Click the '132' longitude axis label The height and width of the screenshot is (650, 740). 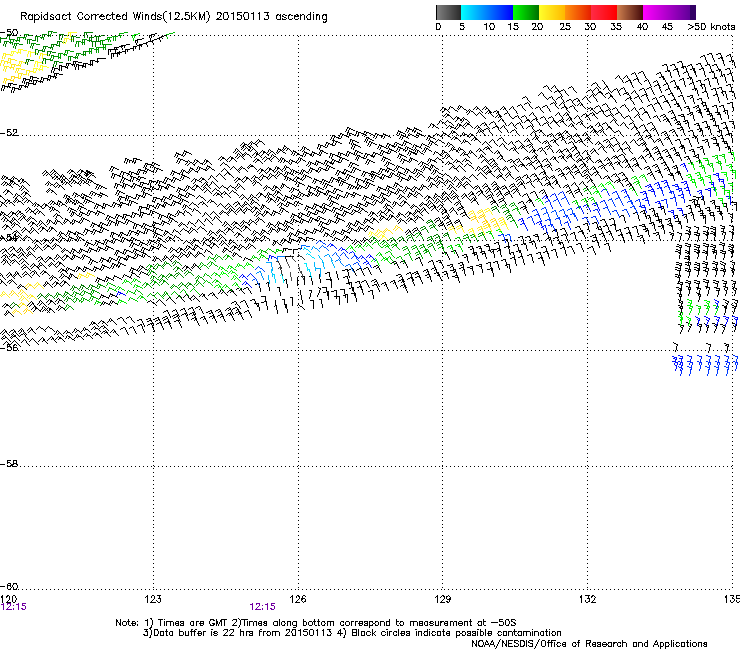587,599
